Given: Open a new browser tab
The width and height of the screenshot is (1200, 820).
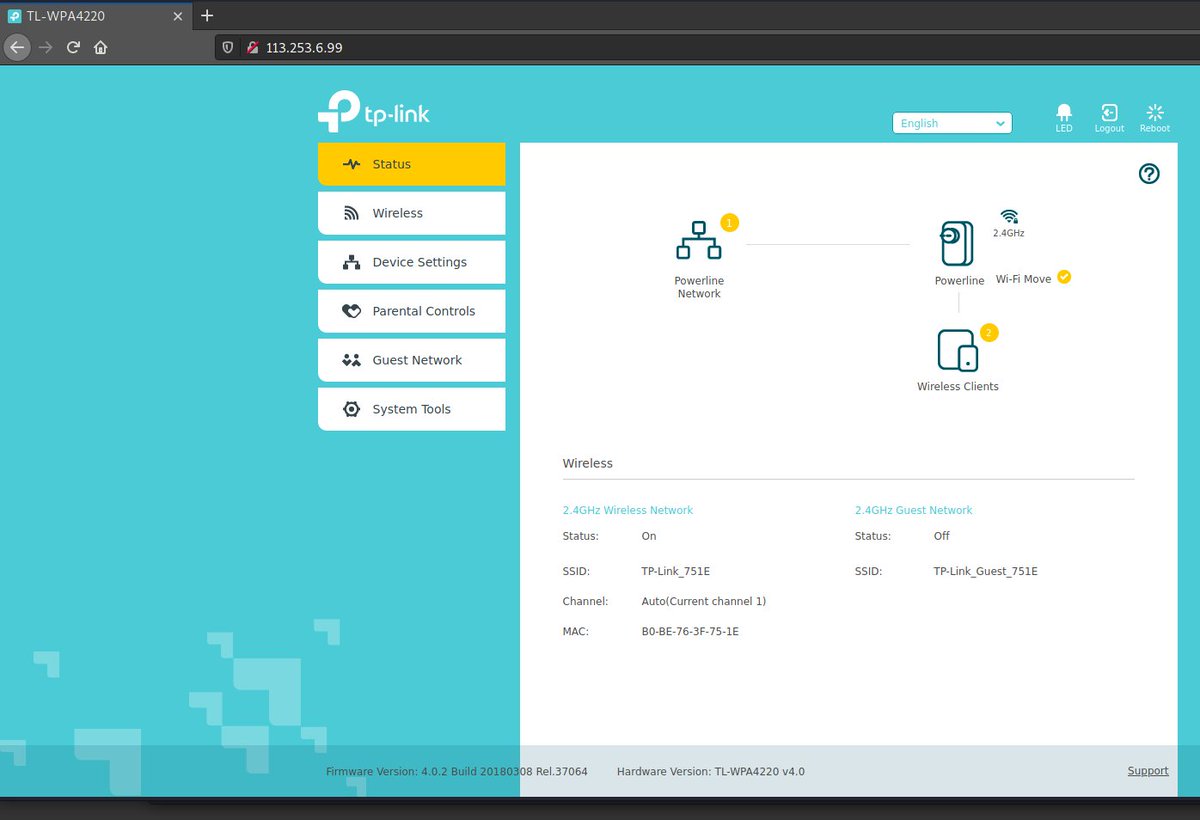Looking at the screenshot, I should [x=207, y=15].
